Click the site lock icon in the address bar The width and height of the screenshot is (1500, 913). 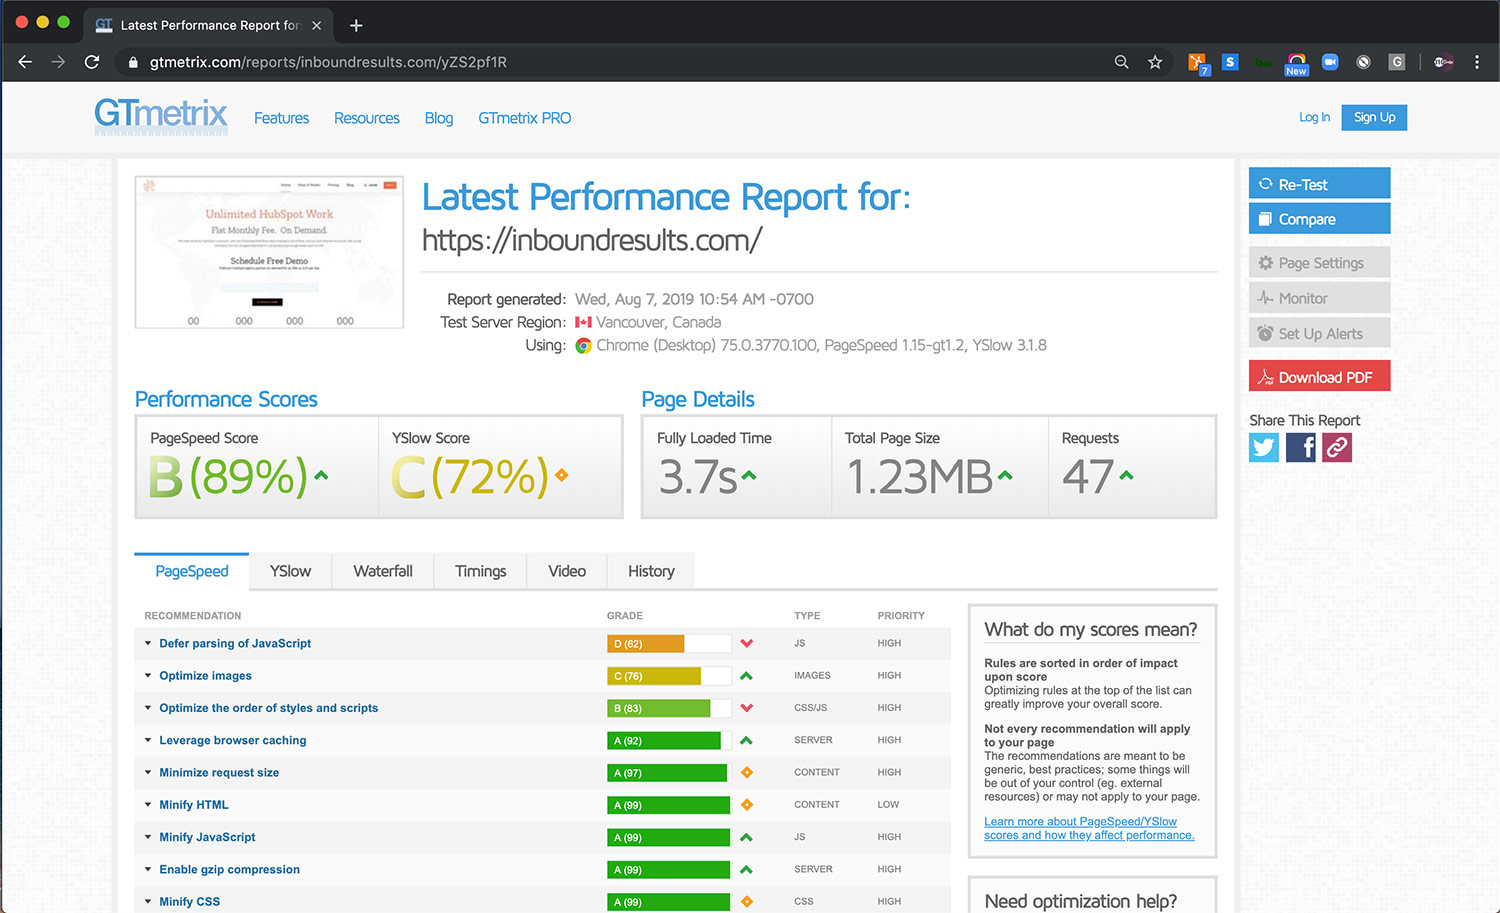pyautogui.click(x=132, y=62)
